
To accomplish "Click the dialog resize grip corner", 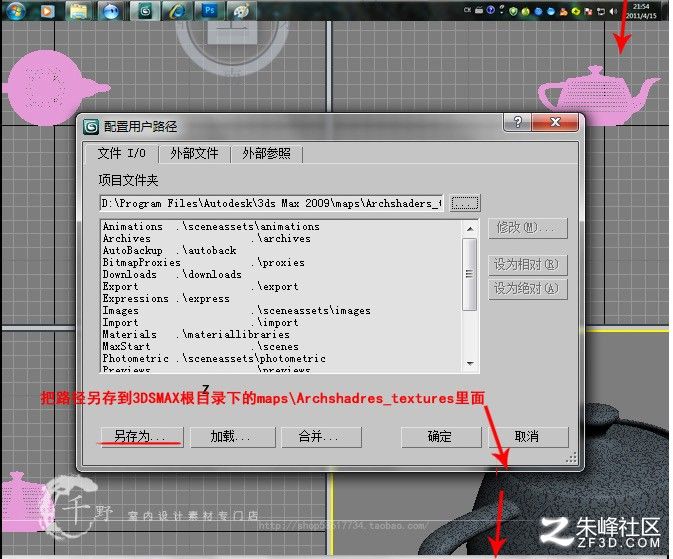I will pyautogui.click(x=571, y=458).
